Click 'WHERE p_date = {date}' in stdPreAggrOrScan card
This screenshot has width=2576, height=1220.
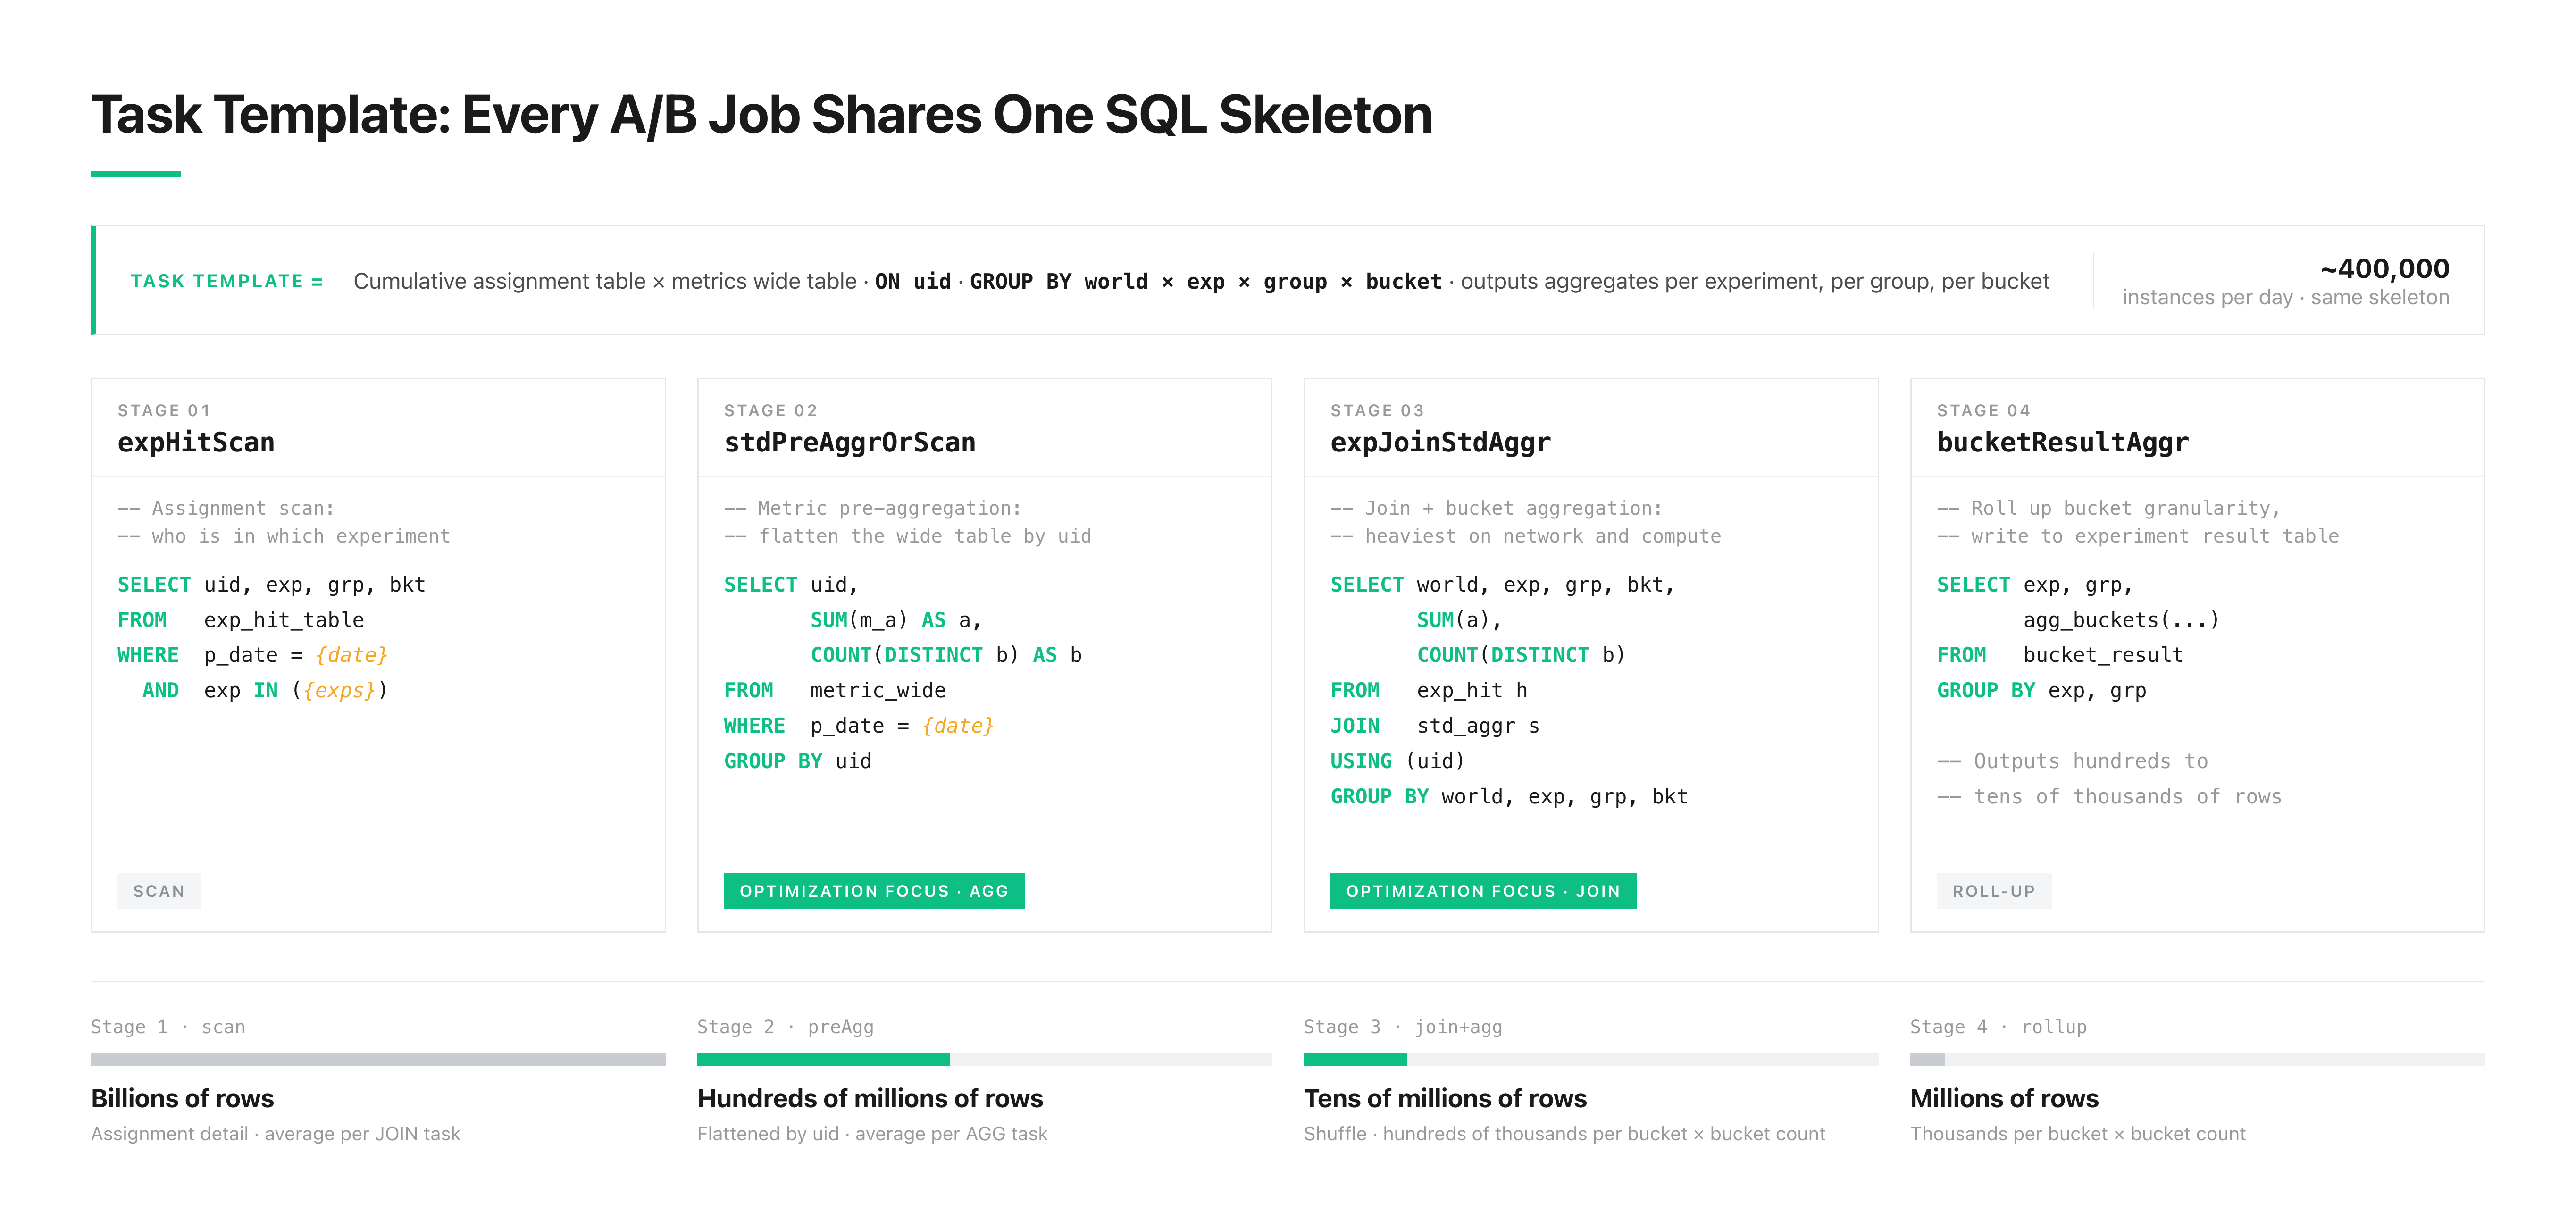[859, 726]
